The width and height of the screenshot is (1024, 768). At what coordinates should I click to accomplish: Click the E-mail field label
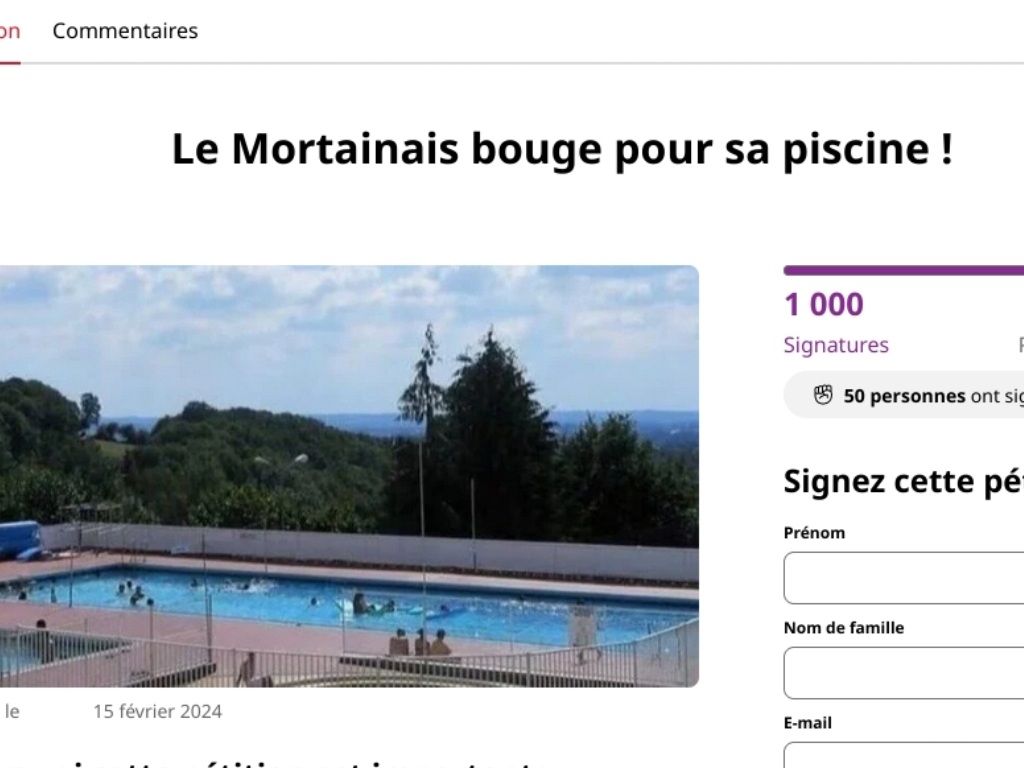point(807,723)
